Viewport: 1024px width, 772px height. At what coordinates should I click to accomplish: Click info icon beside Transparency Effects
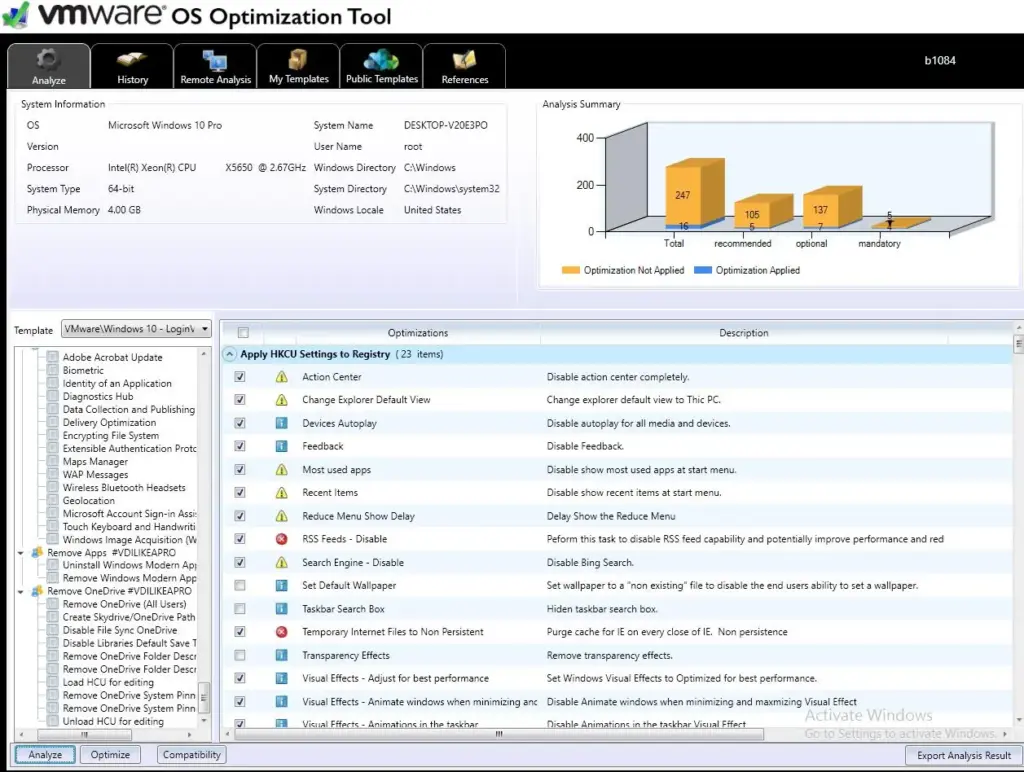tap(281, 655)
